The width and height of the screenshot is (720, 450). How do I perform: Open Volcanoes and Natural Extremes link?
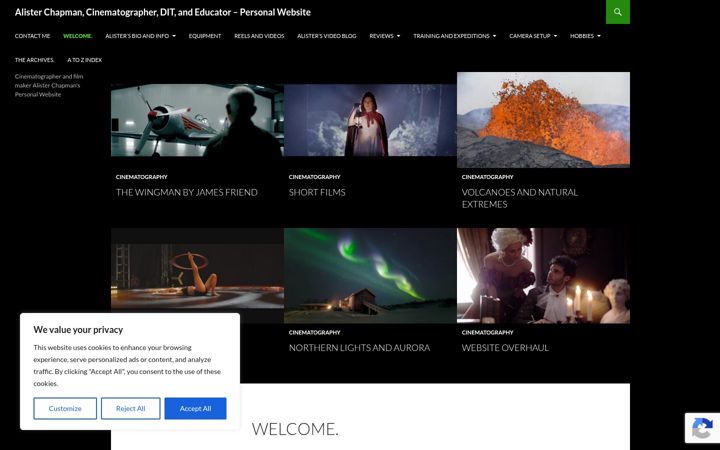520,198
